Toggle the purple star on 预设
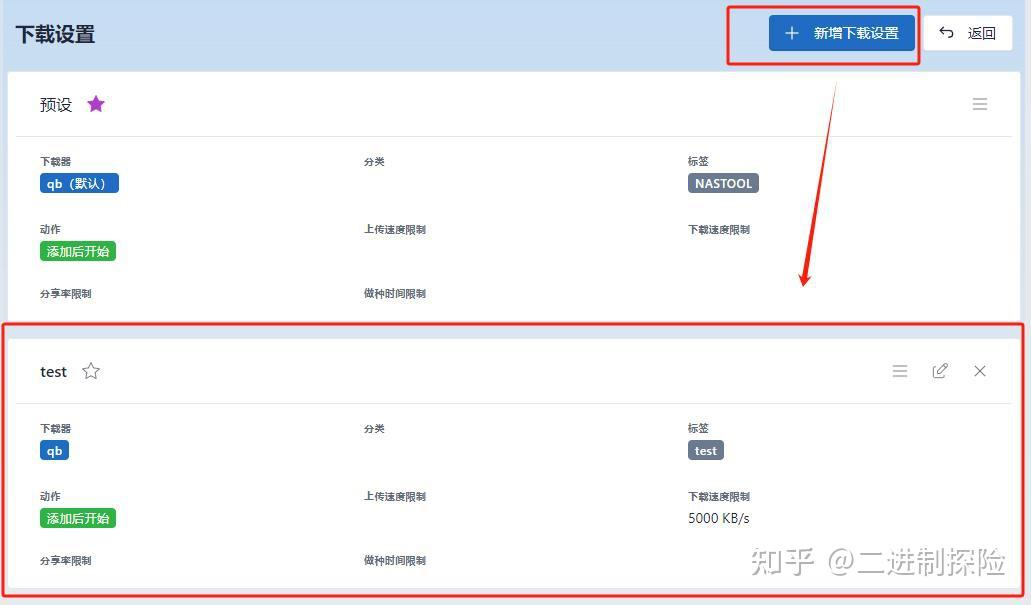 click(96, 104)
